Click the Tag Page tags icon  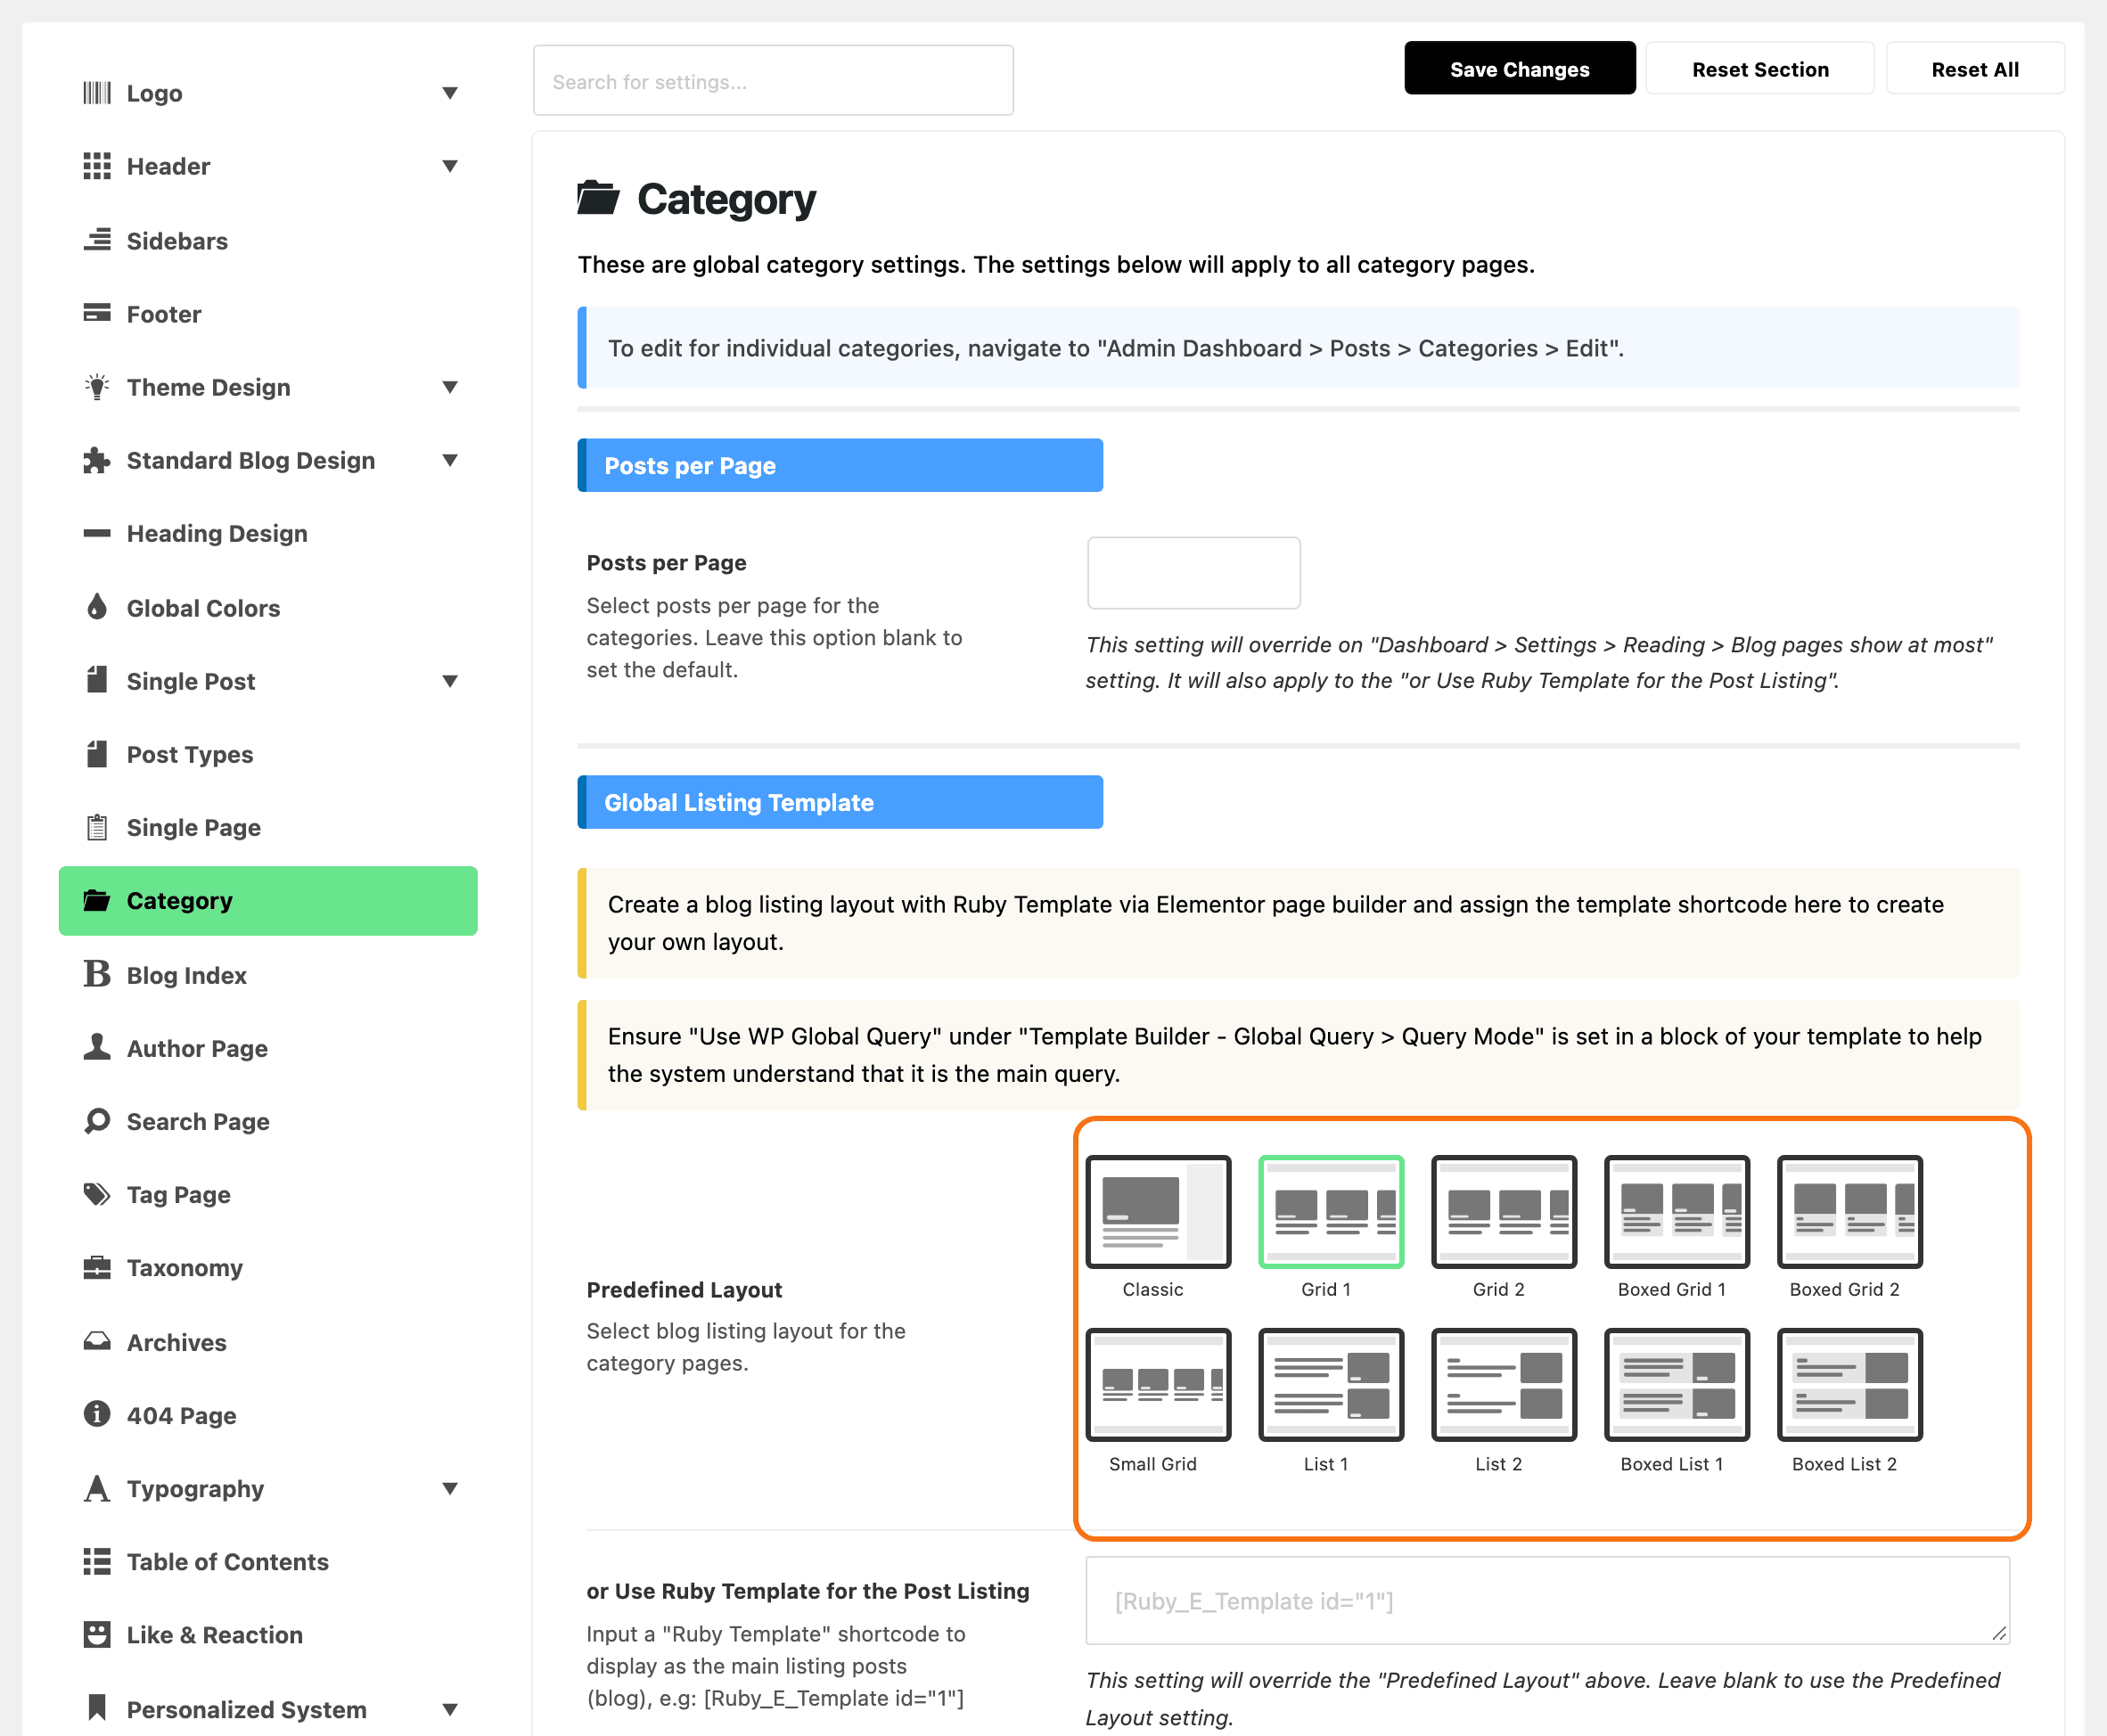click(x=97, y=1194)
